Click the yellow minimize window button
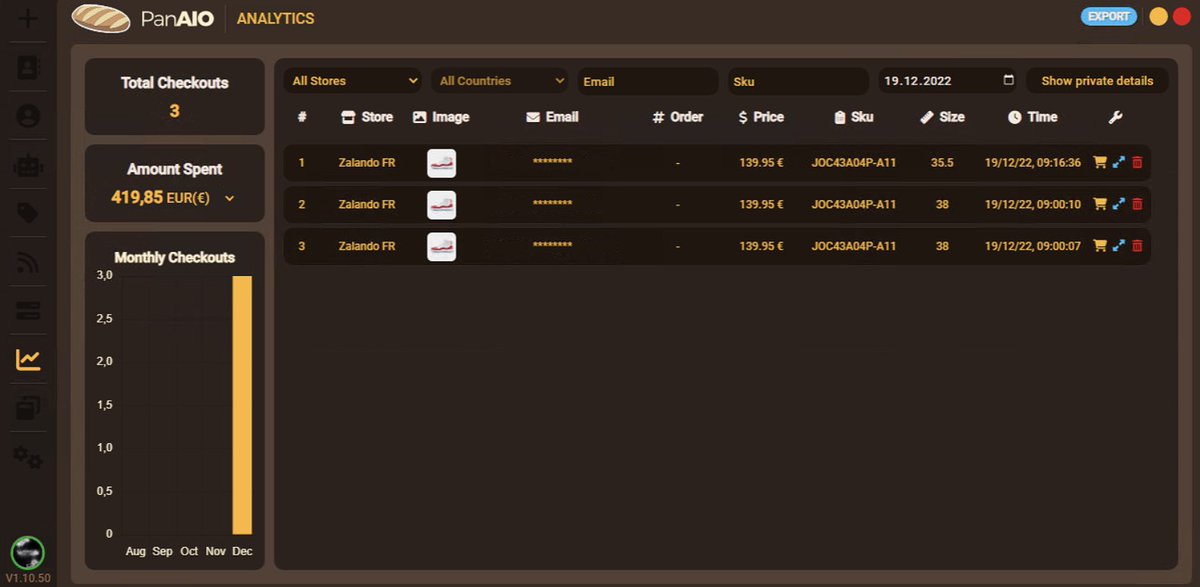Image resolution: width=1200 pixels, height=587 pixels. pos(1159,16)
